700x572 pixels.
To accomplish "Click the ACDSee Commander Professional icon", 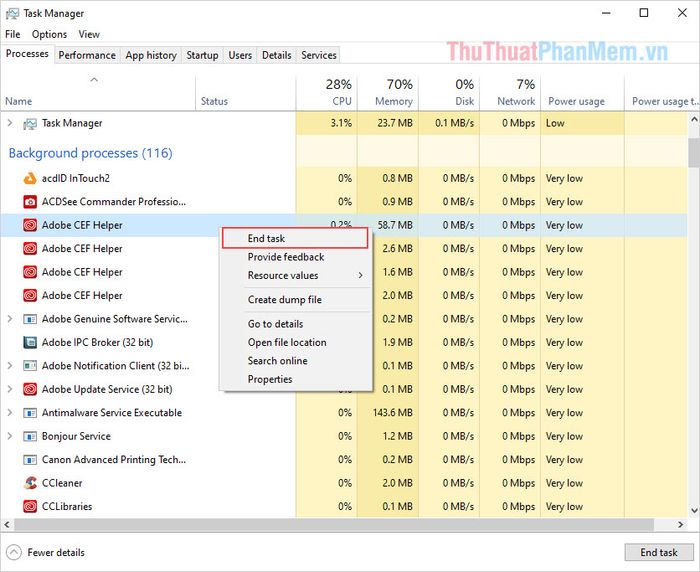I will [30, 202].
